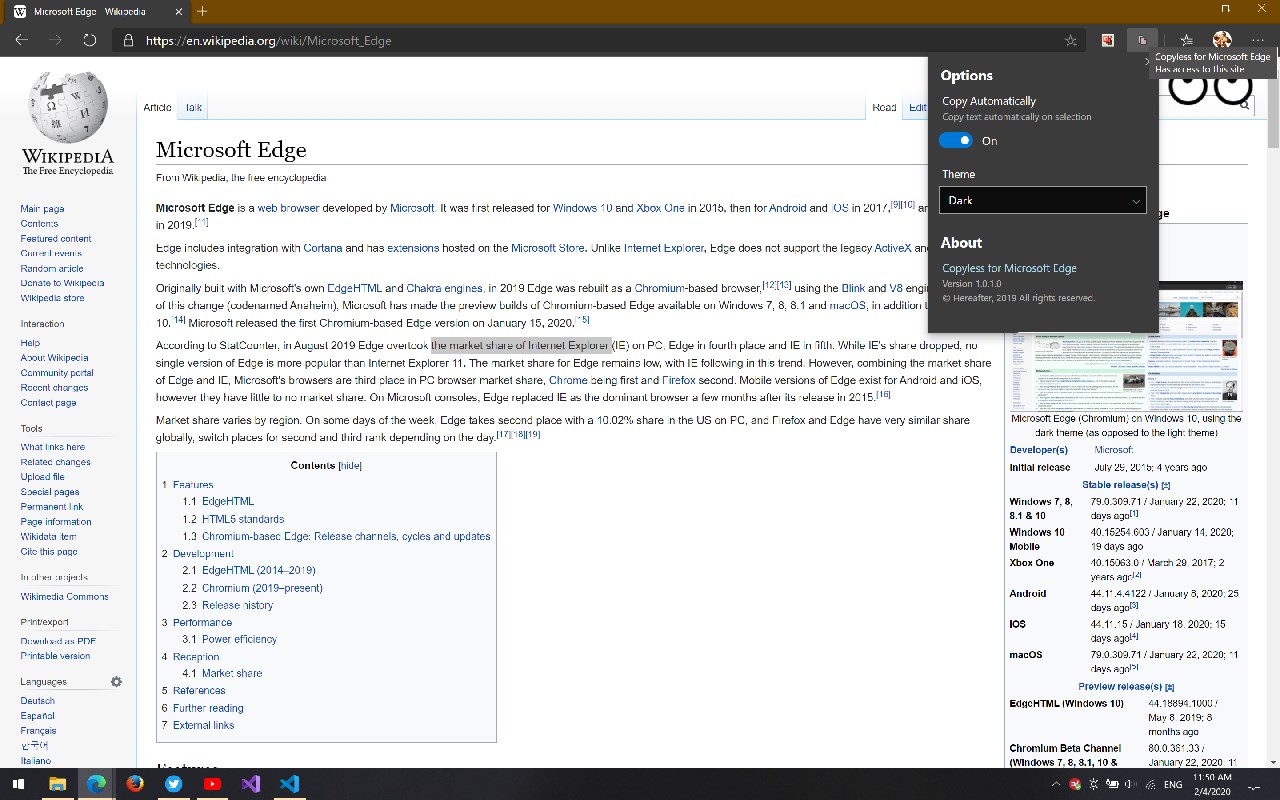Select the Read tab on article
The width and height of the screenshot is (1280, 800).
click(x=884, y=107)
